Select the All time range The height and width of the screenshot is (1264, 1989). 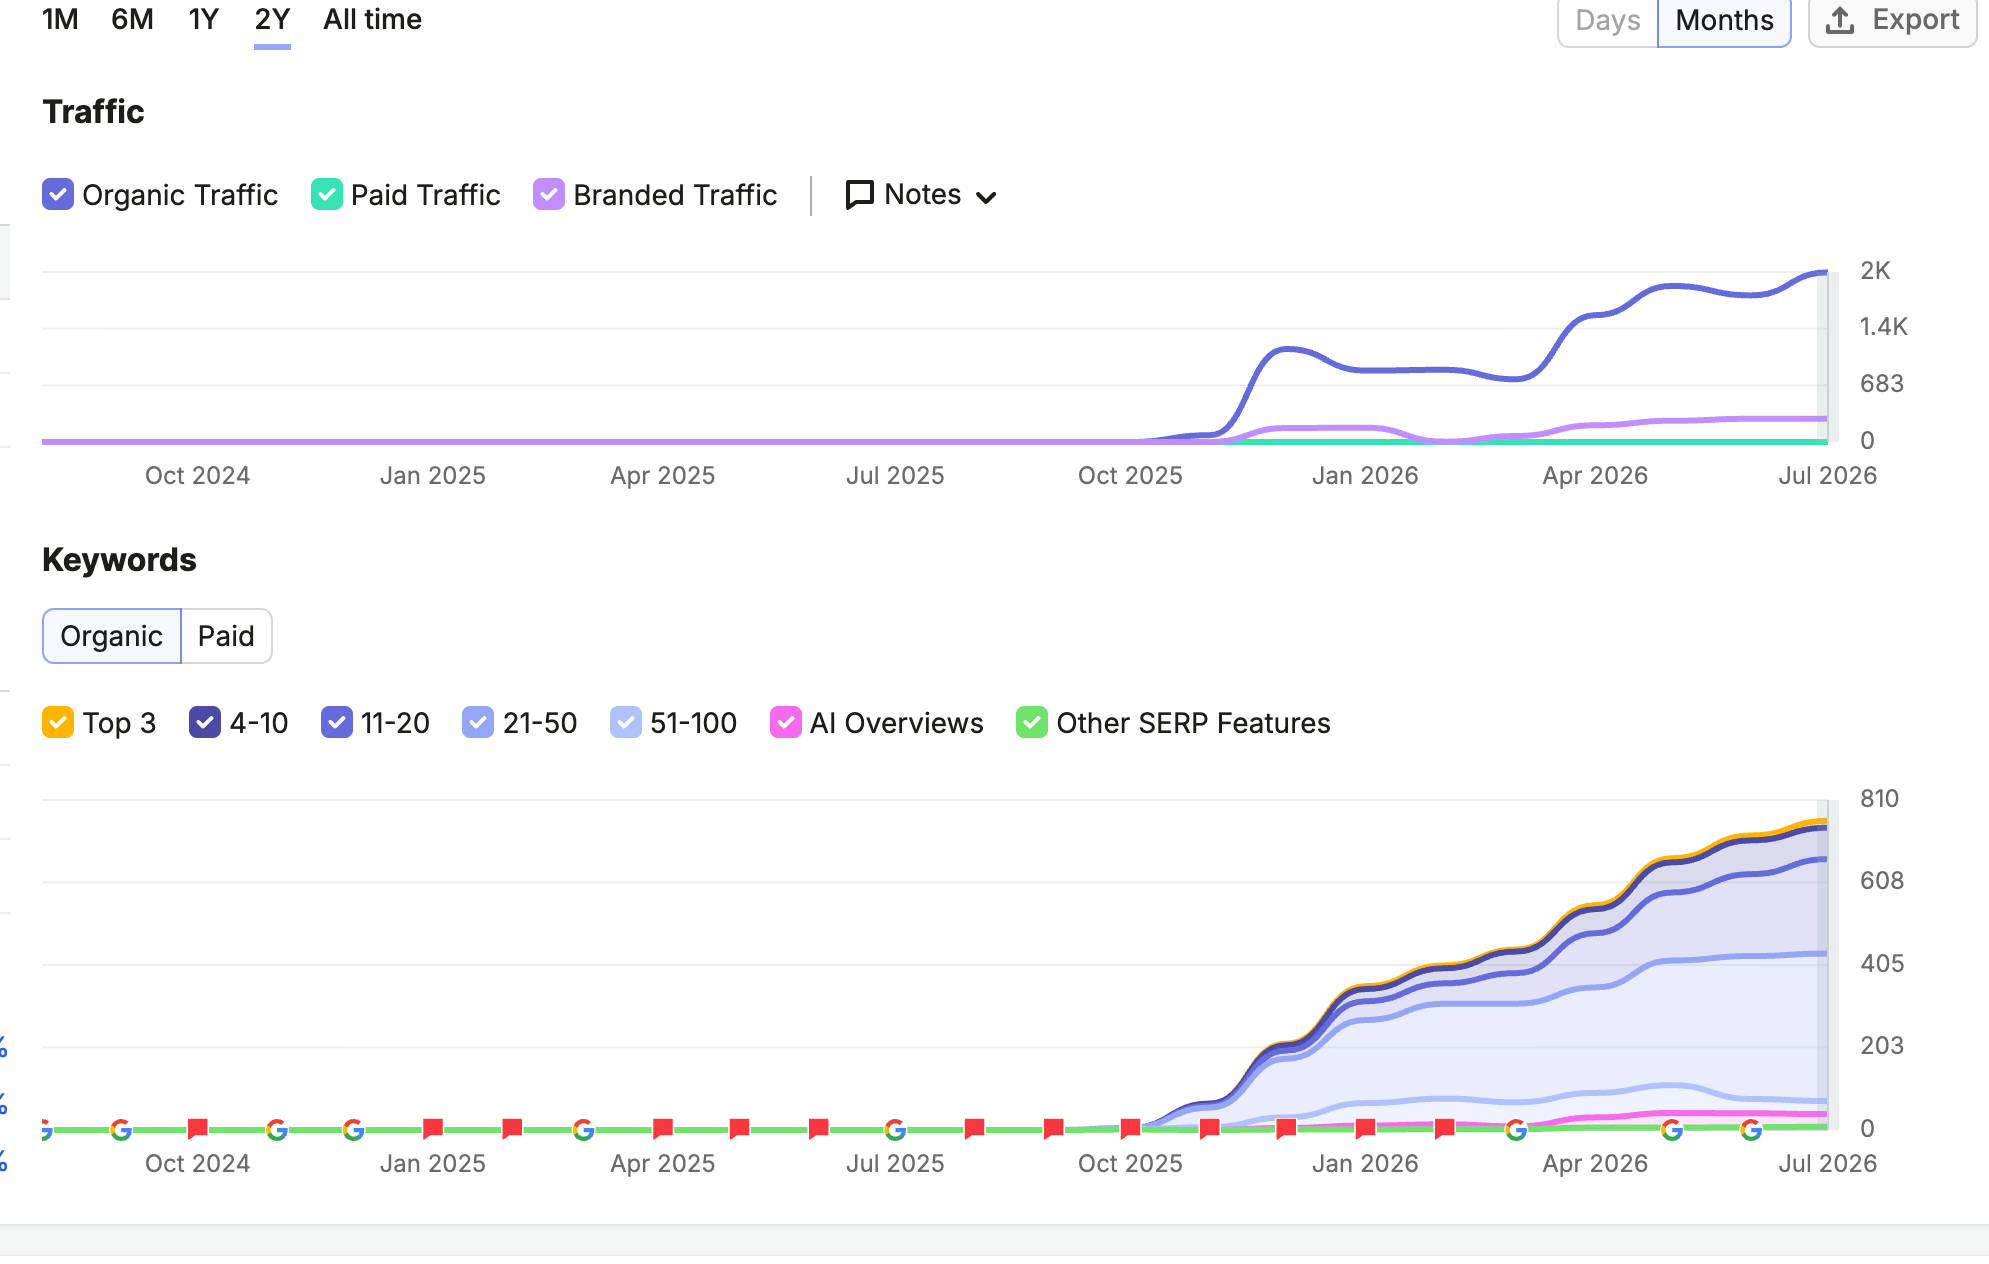point(372,20)
